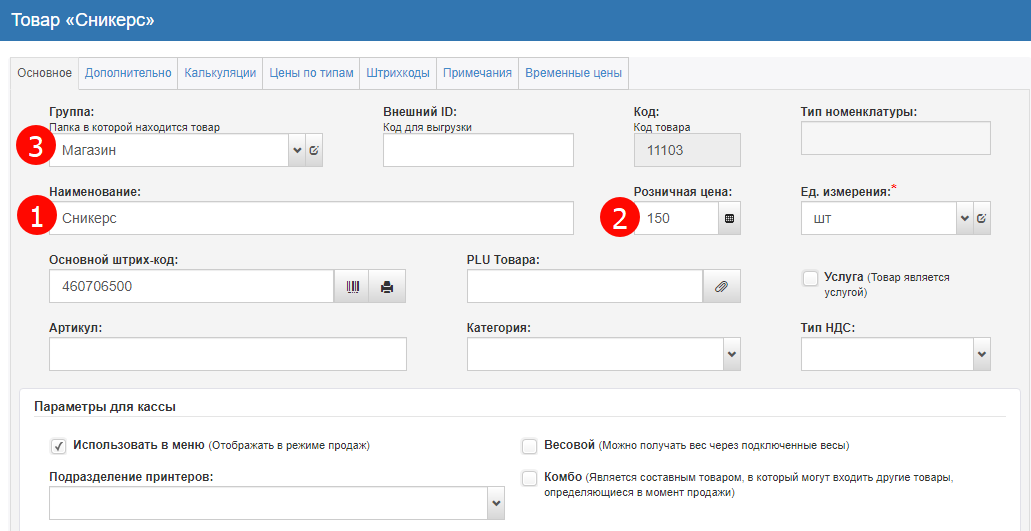1031x531 pixels.
Task: Click the edit icon beside Ед. измерения
Action: (982, 218)
